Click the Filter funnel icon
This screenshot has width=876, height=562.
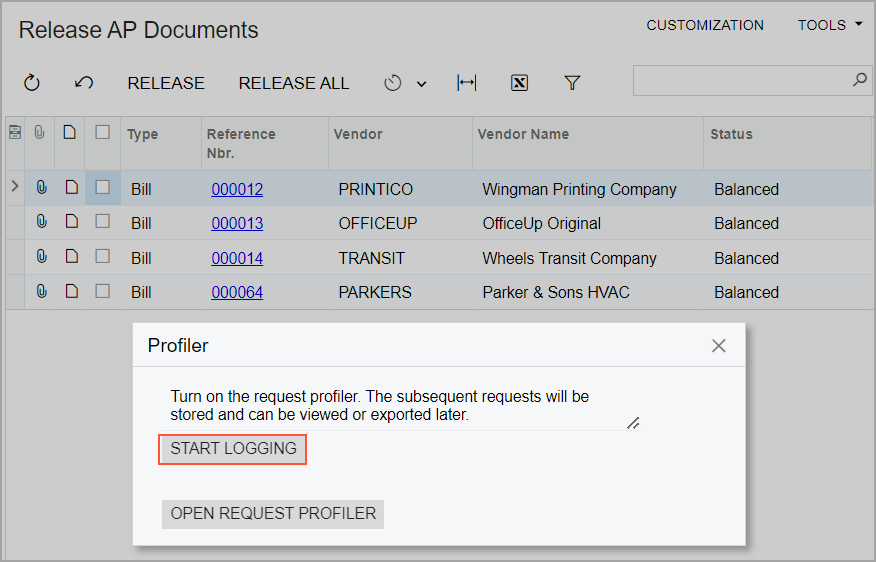(572, 83)
